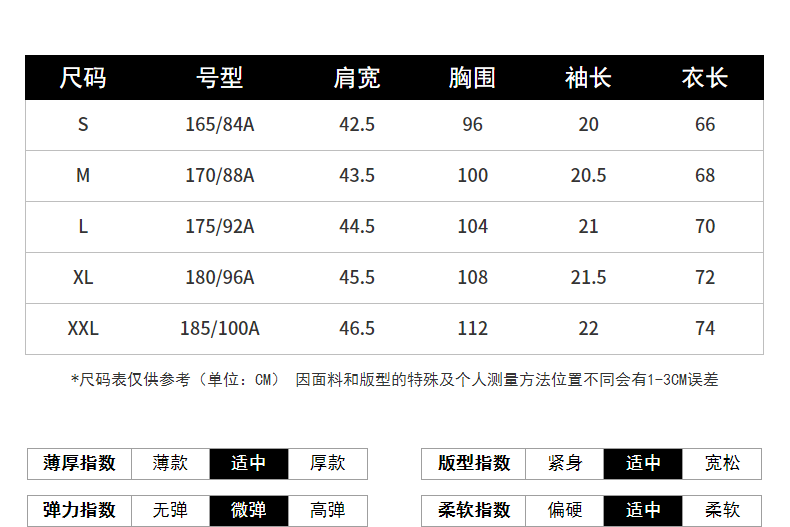The image size is (790, 527).
Task: Select the 柔软 softness option
Action: (x=722, y=510)
